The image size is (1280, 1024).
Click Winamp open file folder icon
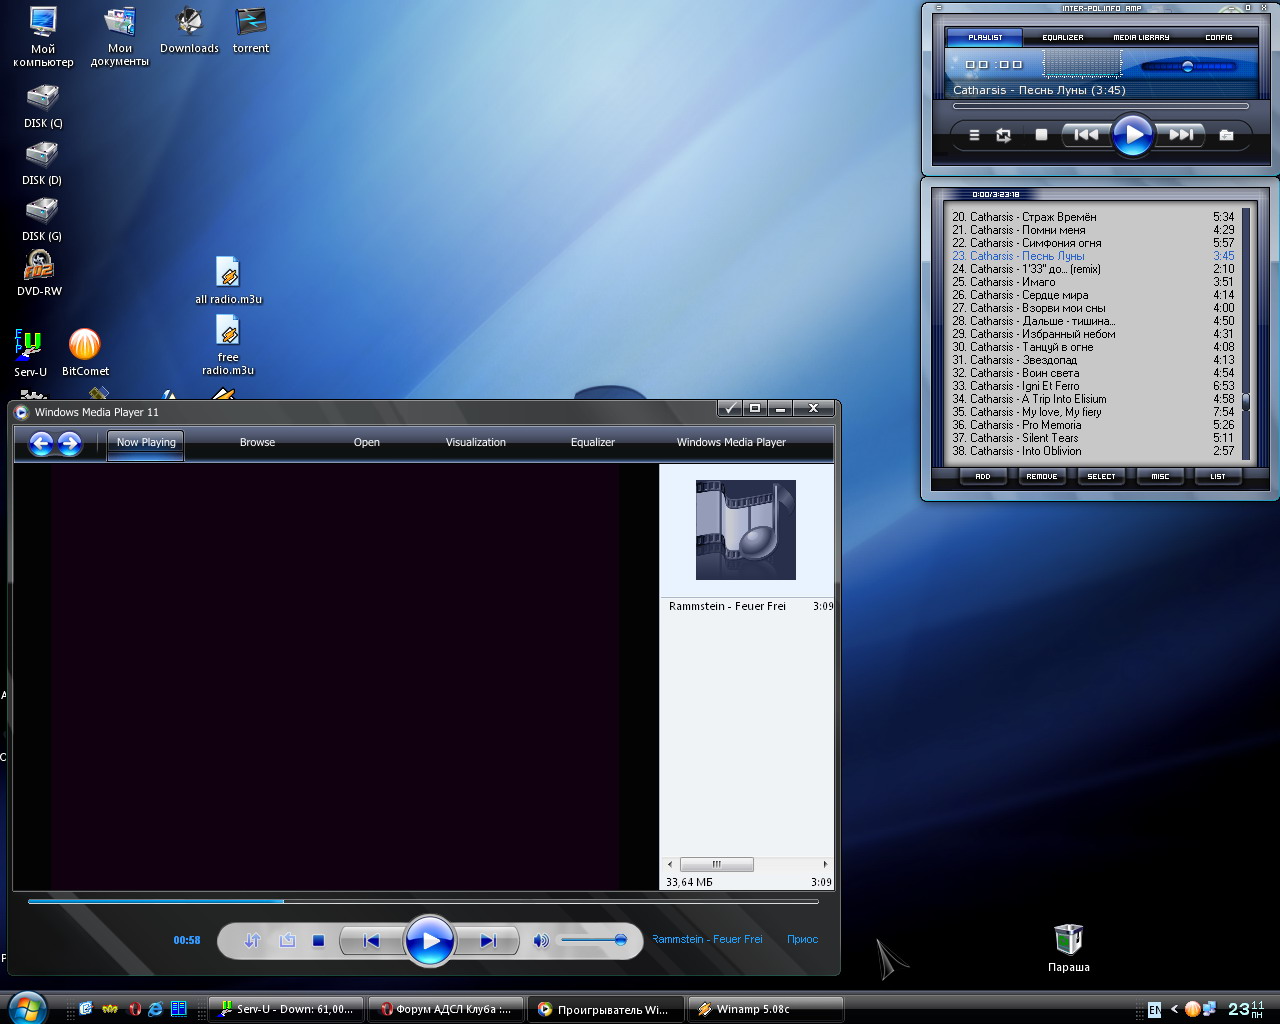1226,135
